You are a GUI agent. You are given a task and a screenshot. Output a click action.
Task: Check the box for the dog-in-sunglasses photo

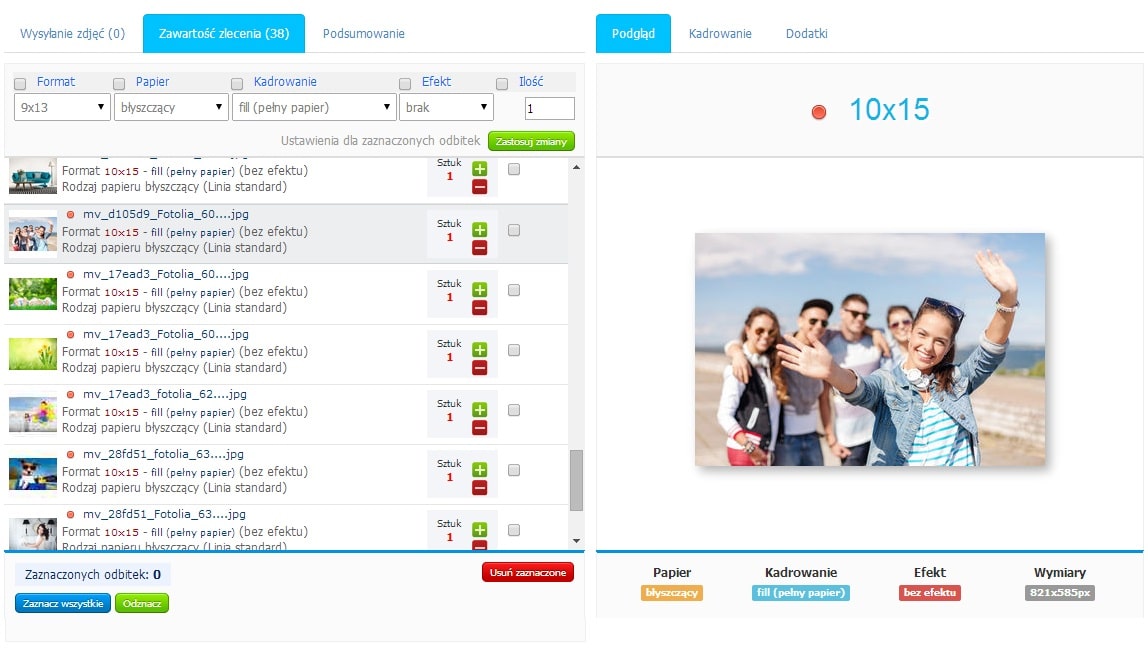[x=514, y=470]
